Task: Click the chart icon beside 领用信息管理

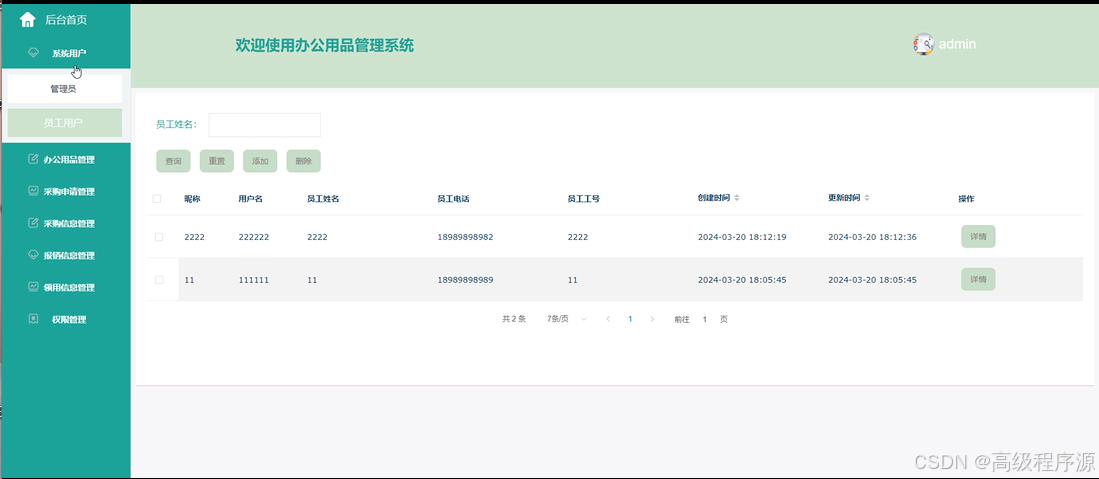Action: point(33,287)
